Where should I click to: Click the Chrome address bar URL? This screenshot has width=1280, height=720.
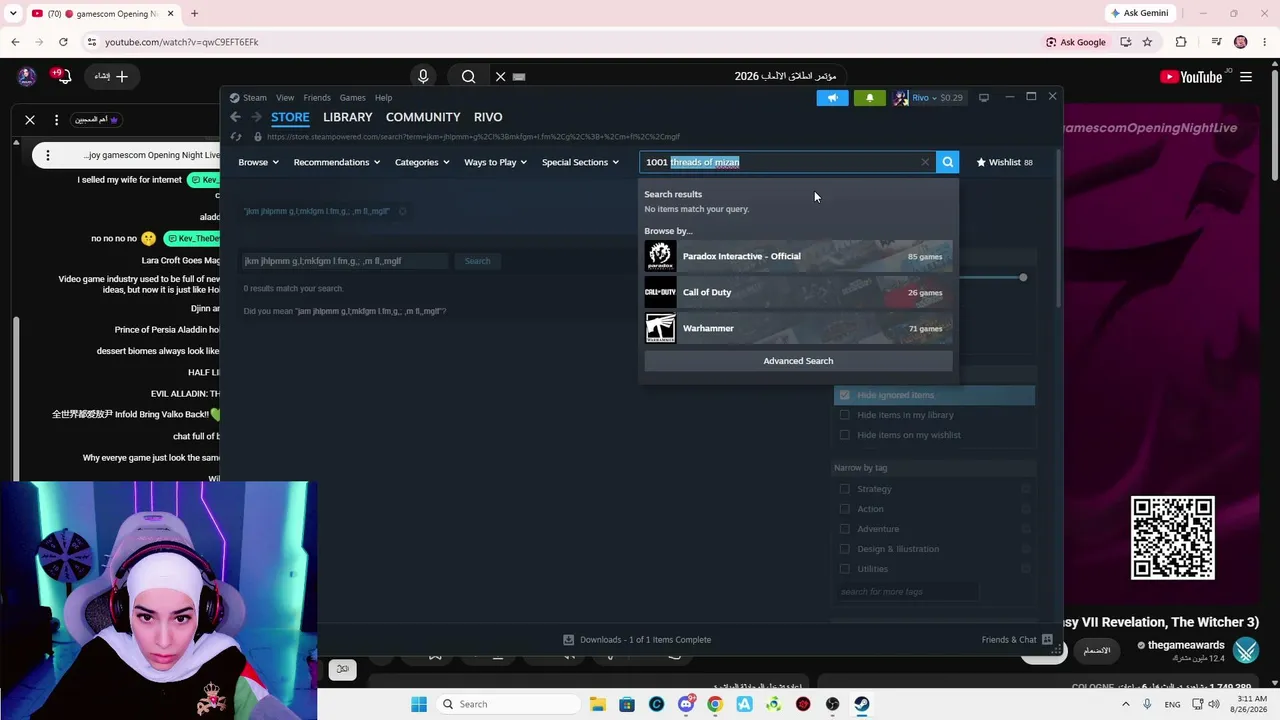click(x=181, y=42)
